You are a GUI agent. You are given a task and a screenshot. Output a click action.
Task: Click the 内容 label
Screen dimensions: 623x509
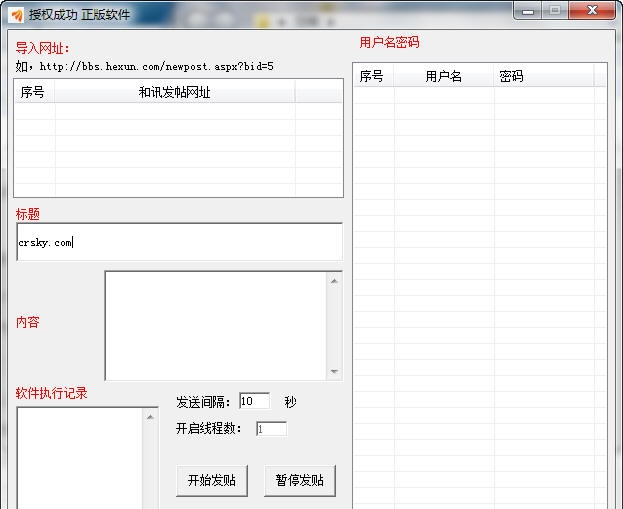(x=28, y=322)
